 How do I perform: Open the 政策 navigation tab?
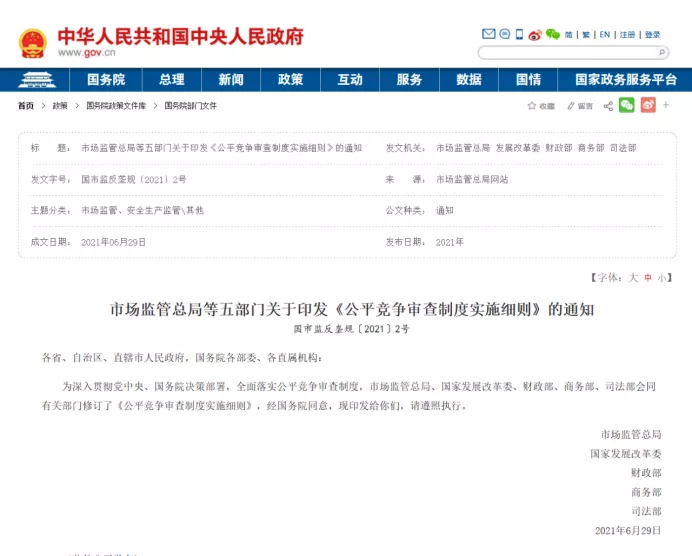coord(290,80)
